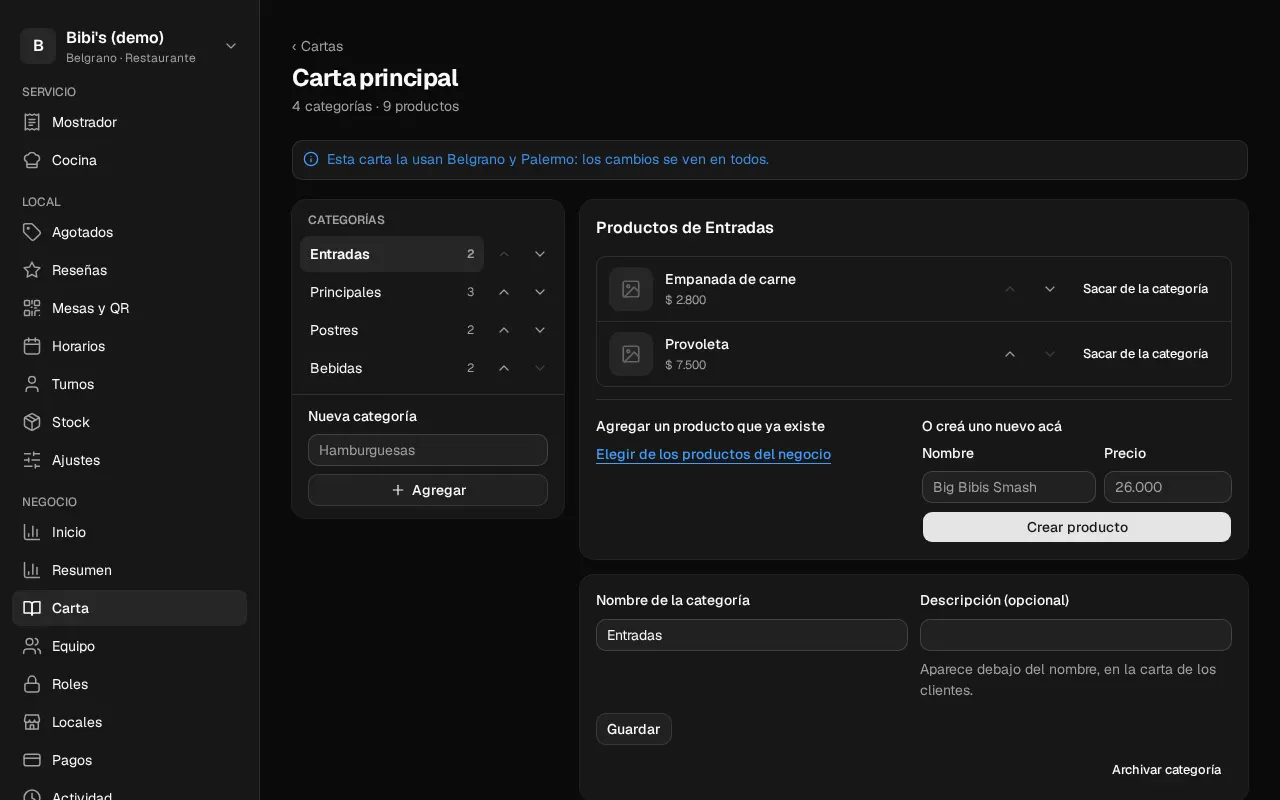Select the Principales category

392,292
